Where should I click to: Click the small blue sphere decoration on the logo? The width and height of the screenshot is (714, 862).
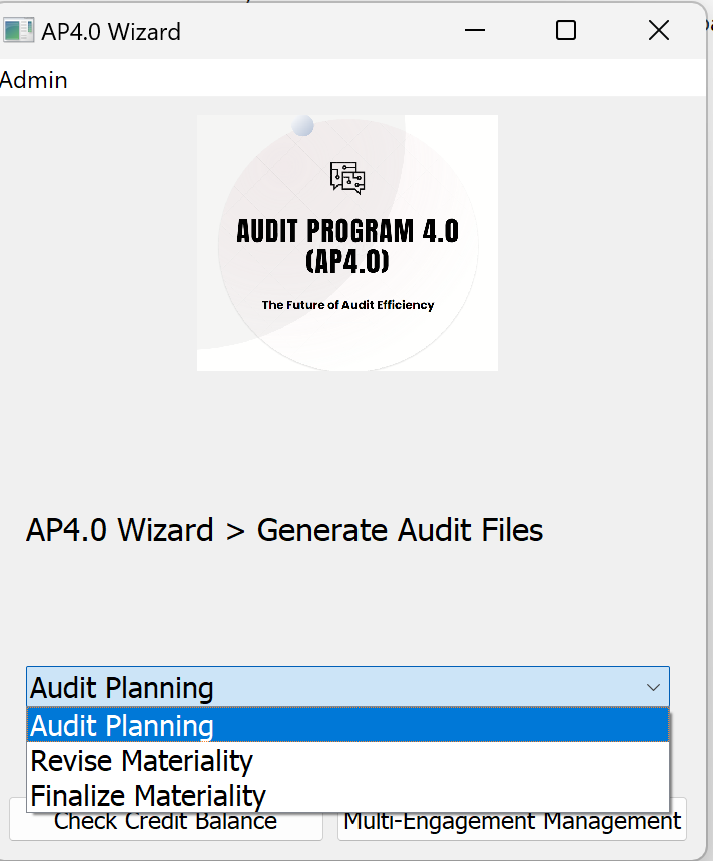point(302,124)
